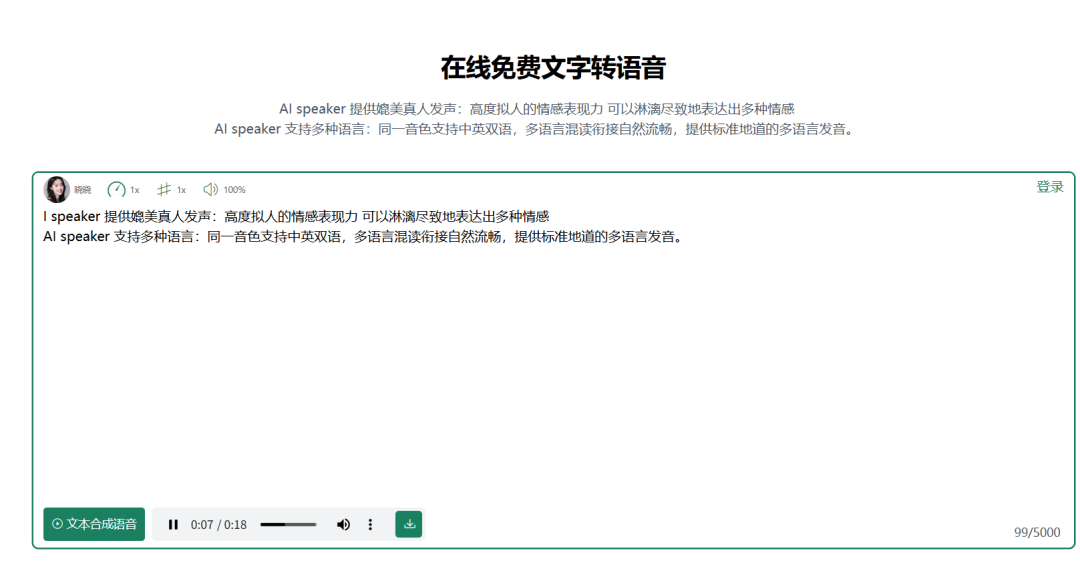This screenshot has height=587, width=1080.
Task: Toggle playback between play and pause
Action: [x=173, y=523]
